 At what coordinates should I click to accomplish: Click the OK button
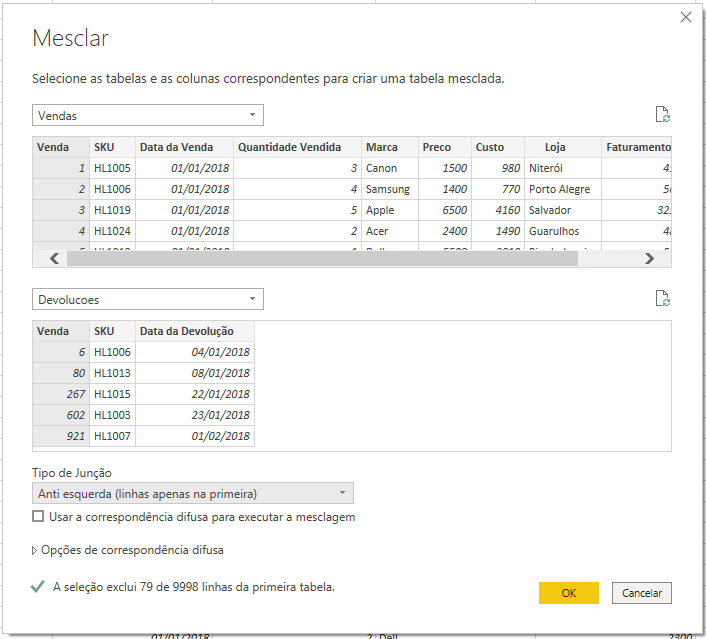(568, 593)
